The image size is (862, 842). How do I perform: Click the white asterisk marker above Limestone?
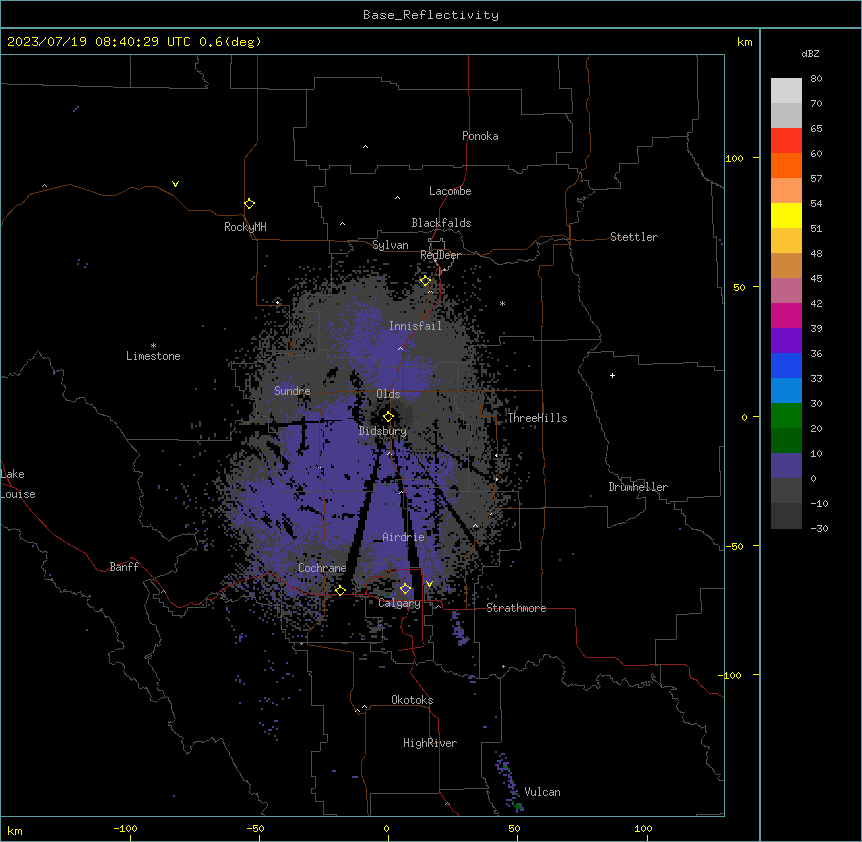click(153, 346)
